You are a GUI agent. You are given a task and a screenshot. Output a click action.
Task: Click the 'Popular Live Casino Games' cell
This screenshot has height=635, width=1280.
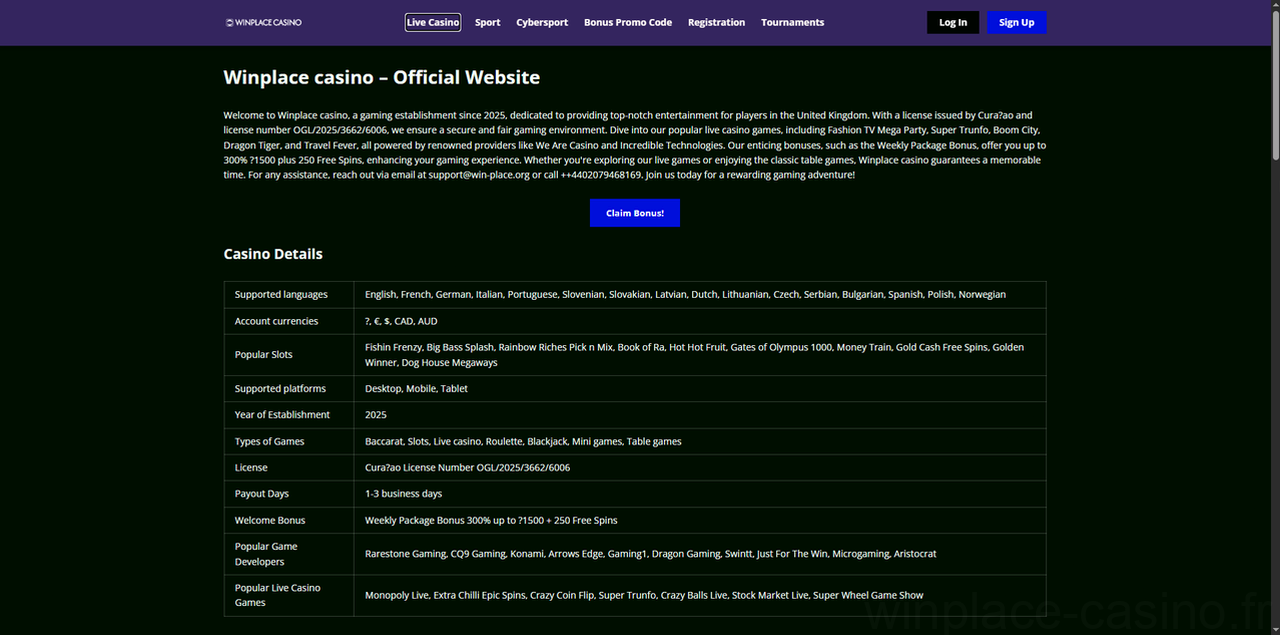pos(289,595)
